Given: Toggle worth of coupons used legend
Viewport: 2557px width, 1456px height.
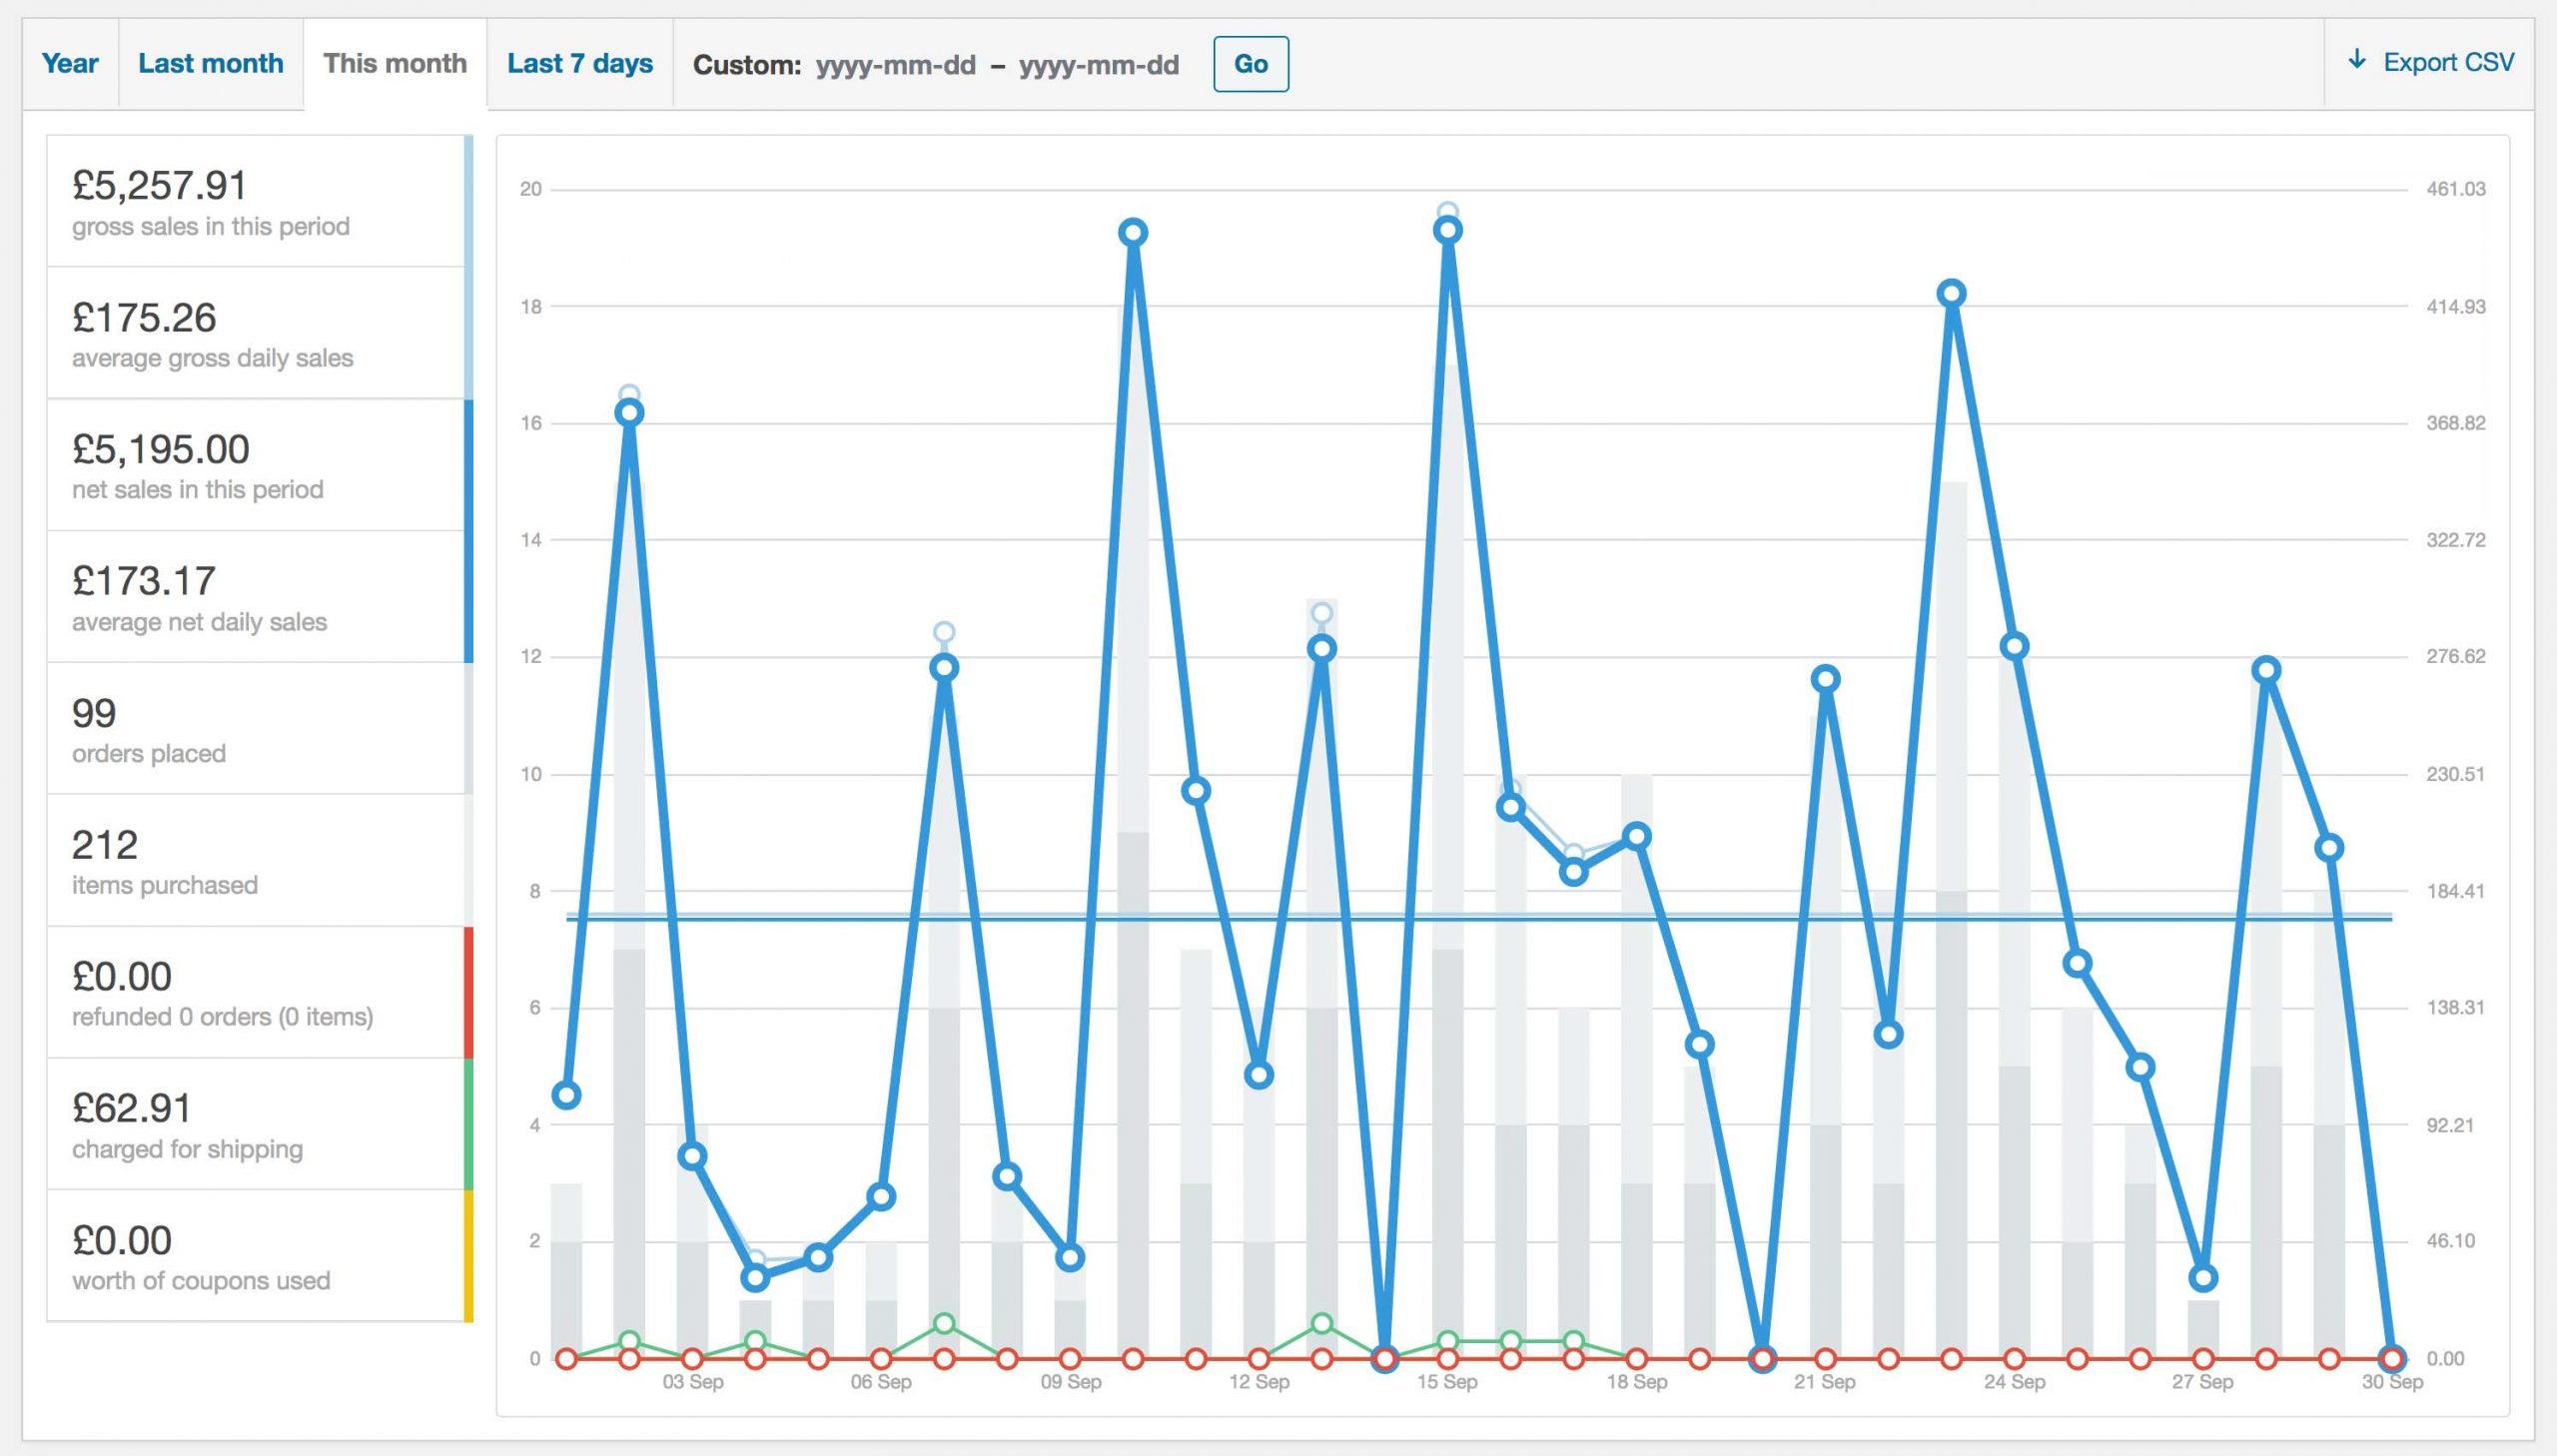Looking at the screenshot, I should tap(260, 1256).
